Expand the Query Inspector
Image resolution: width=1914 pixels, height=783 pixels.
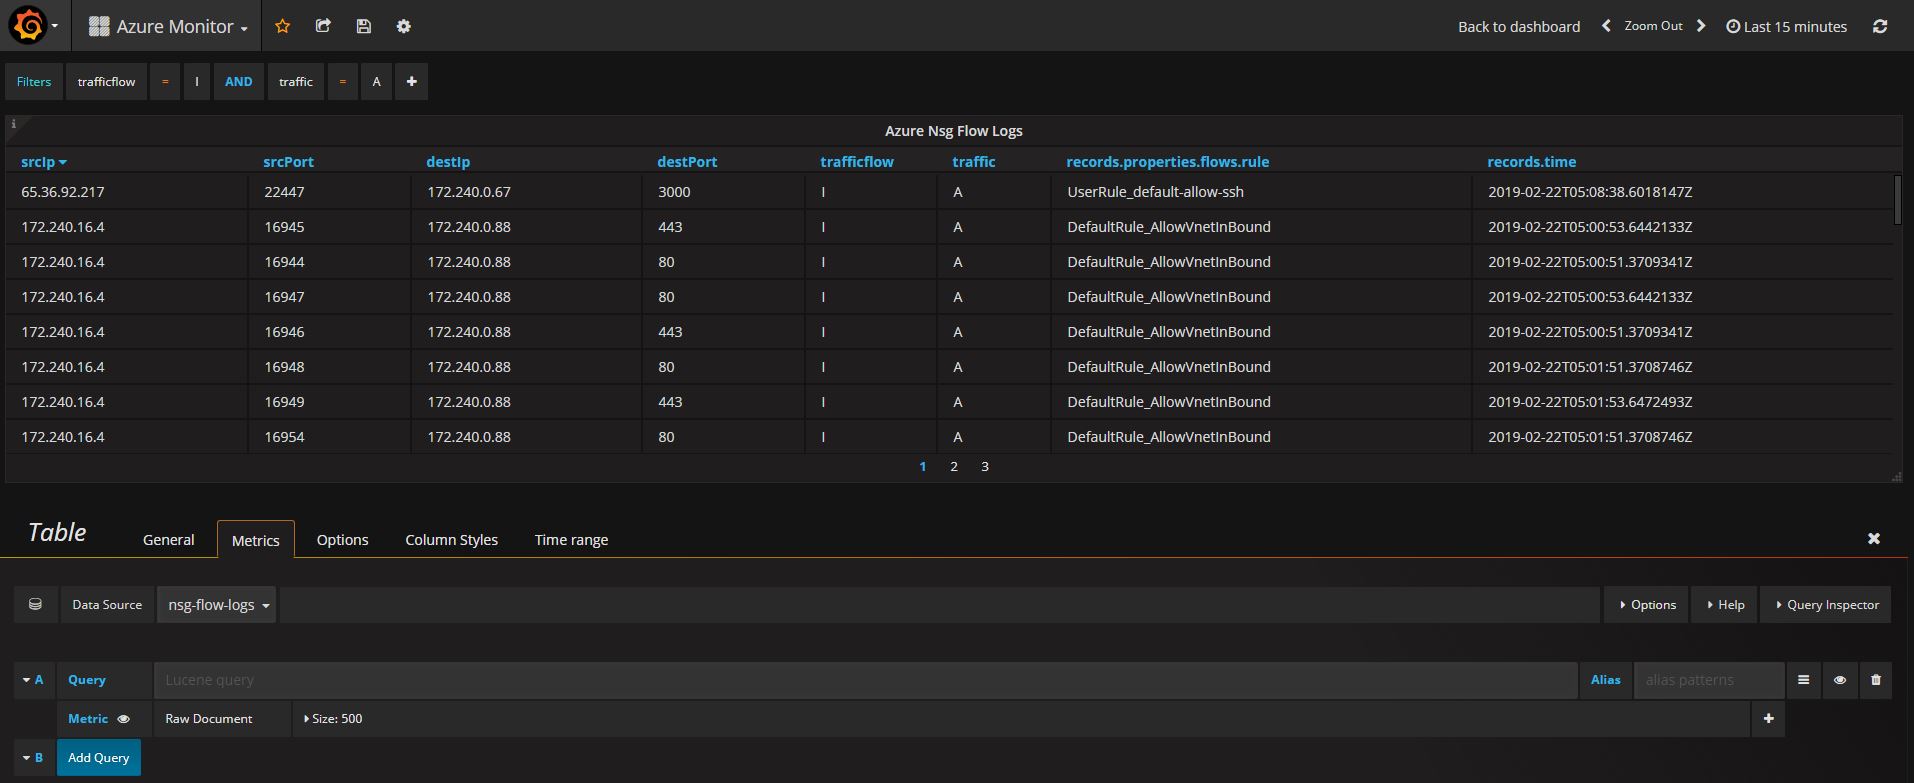(x=1826, y=605)
